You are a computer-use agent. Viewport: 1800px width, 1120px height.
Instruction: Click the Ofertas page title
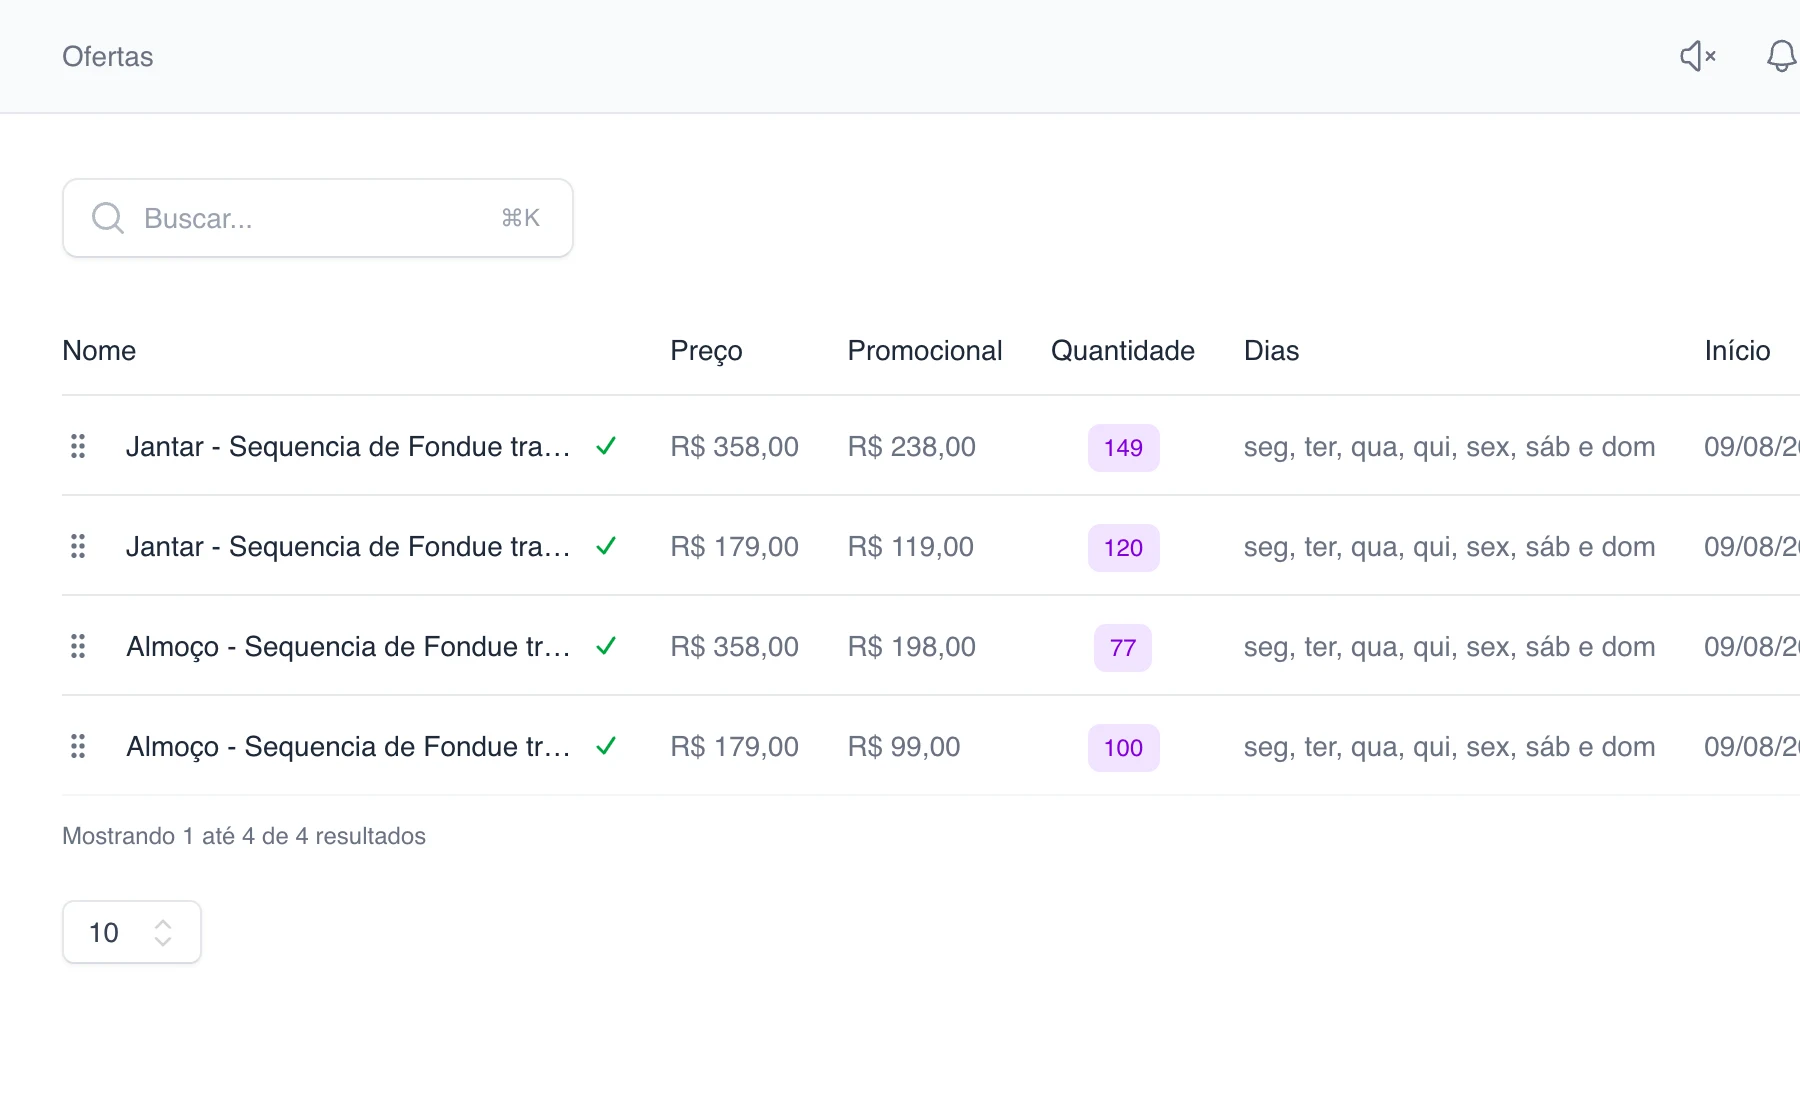pos(108,56)
